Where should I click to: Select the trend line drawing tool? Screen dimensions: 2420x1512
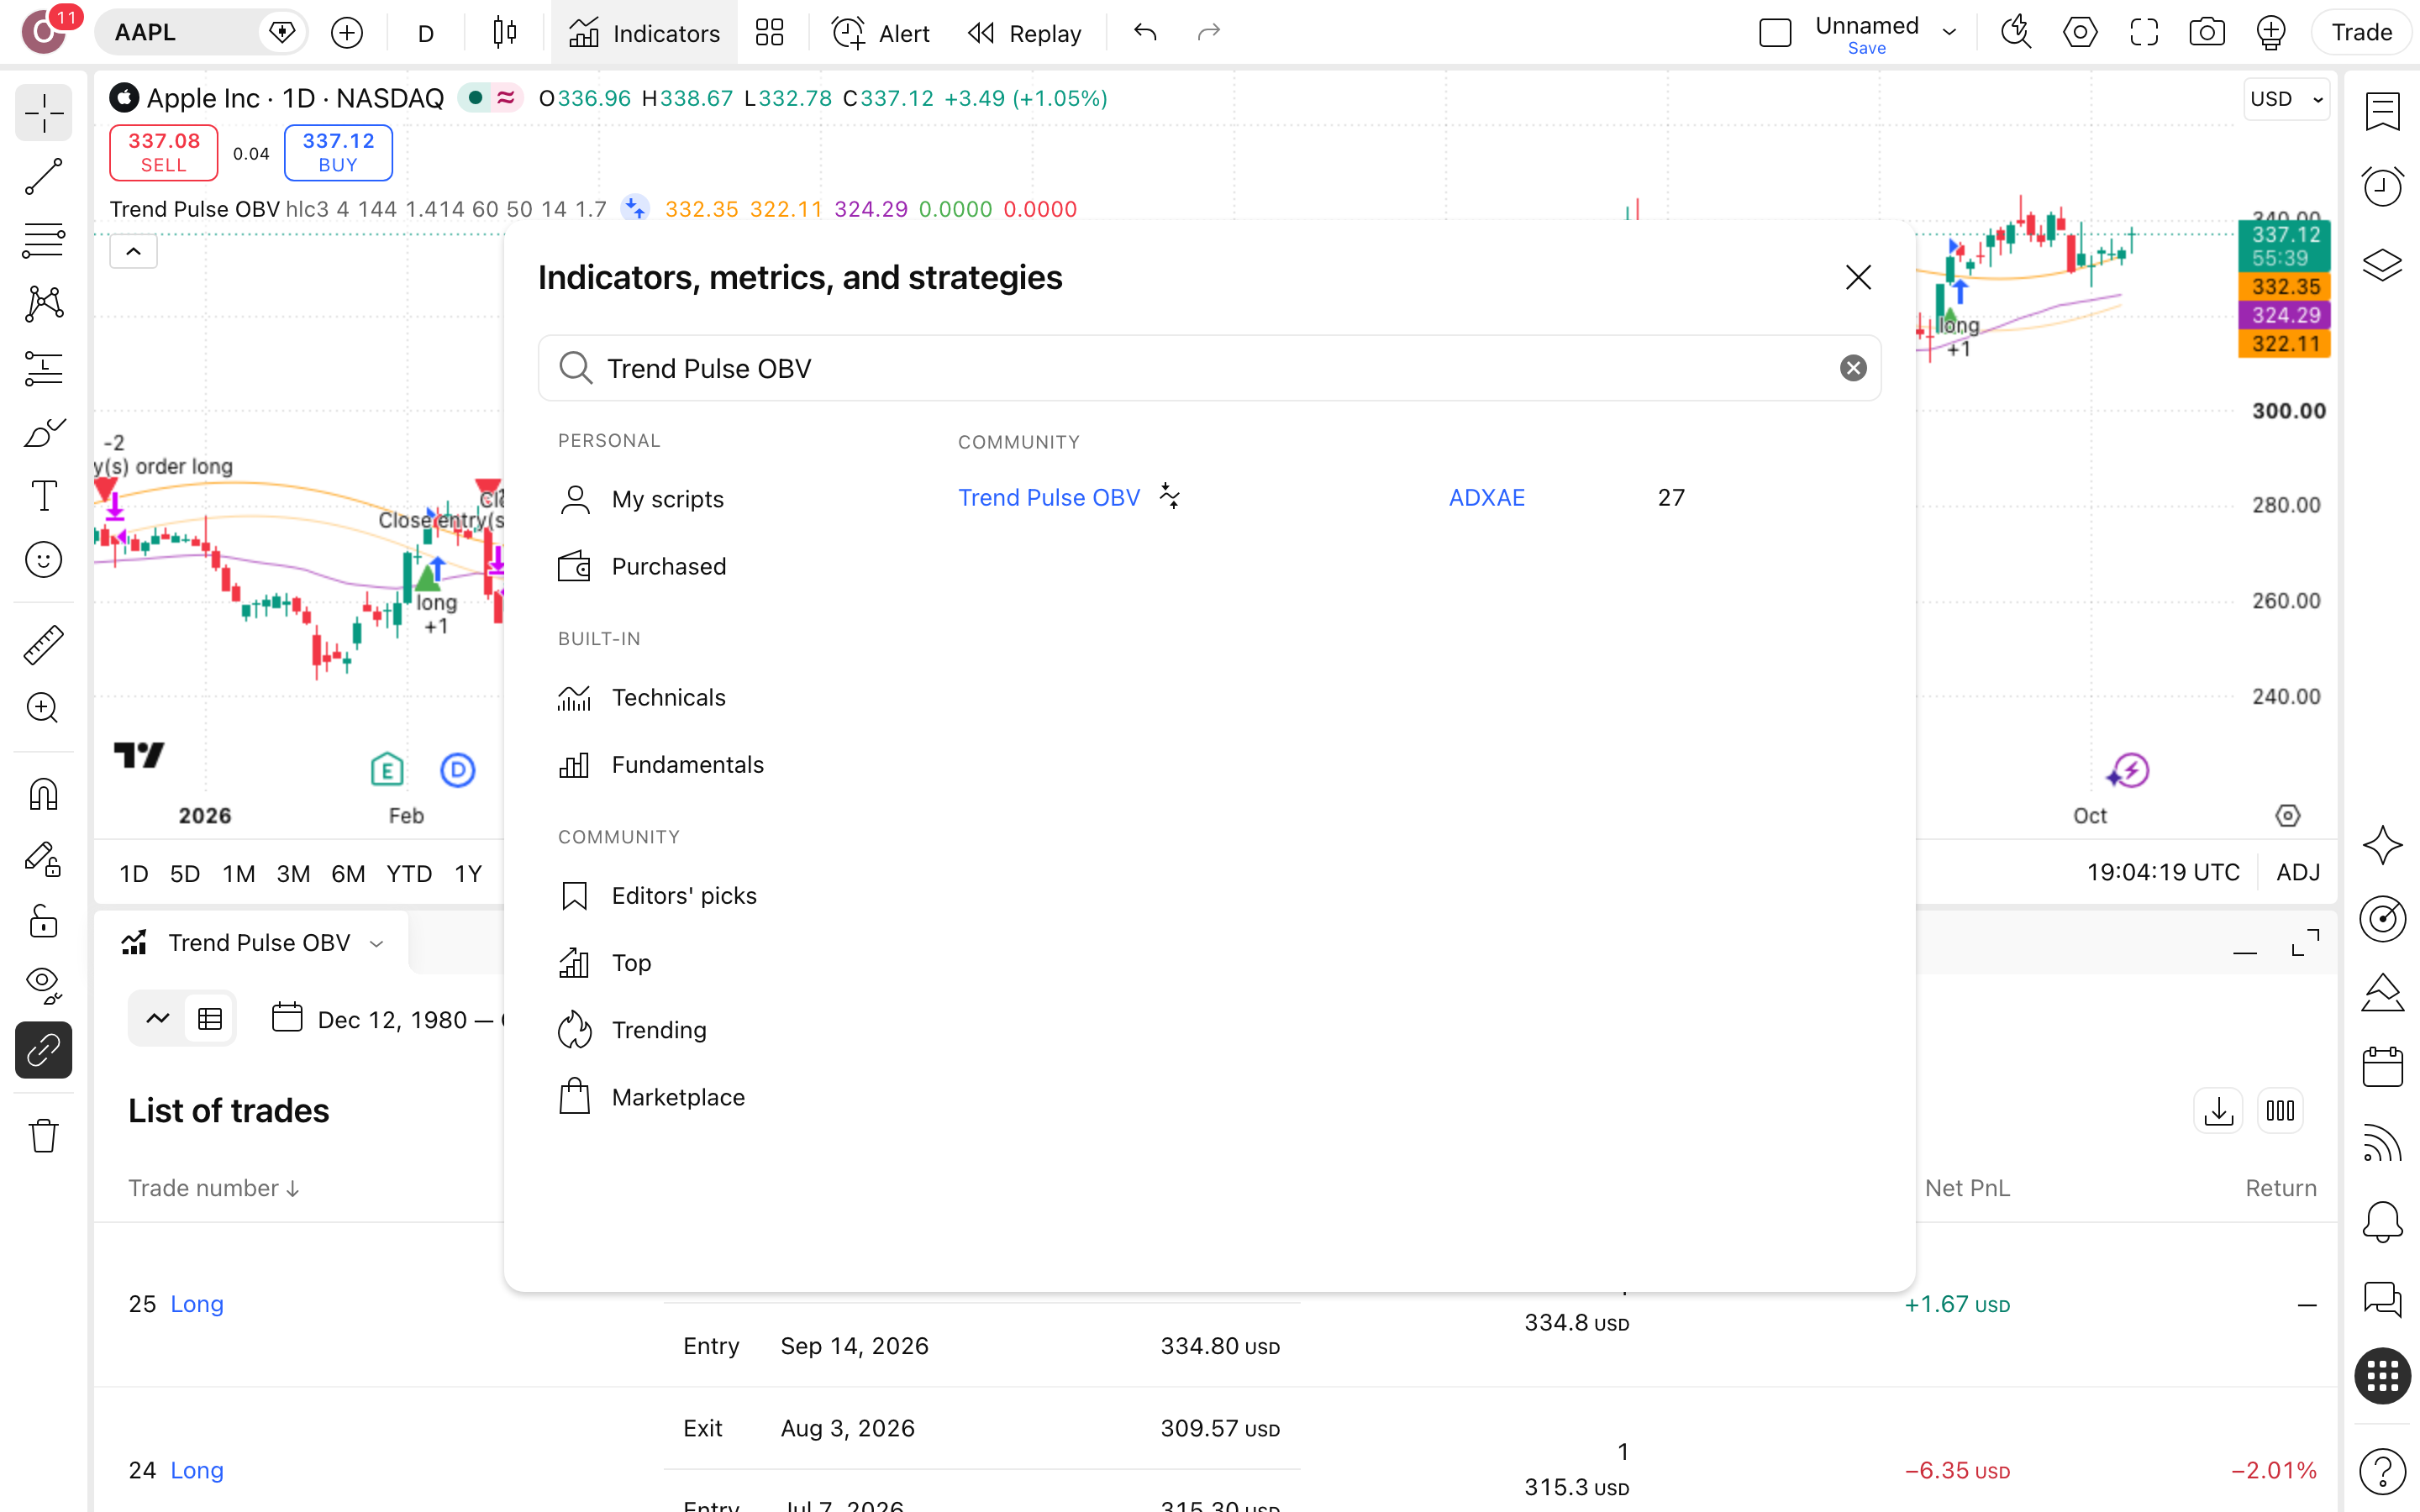[x=43, y=177]
